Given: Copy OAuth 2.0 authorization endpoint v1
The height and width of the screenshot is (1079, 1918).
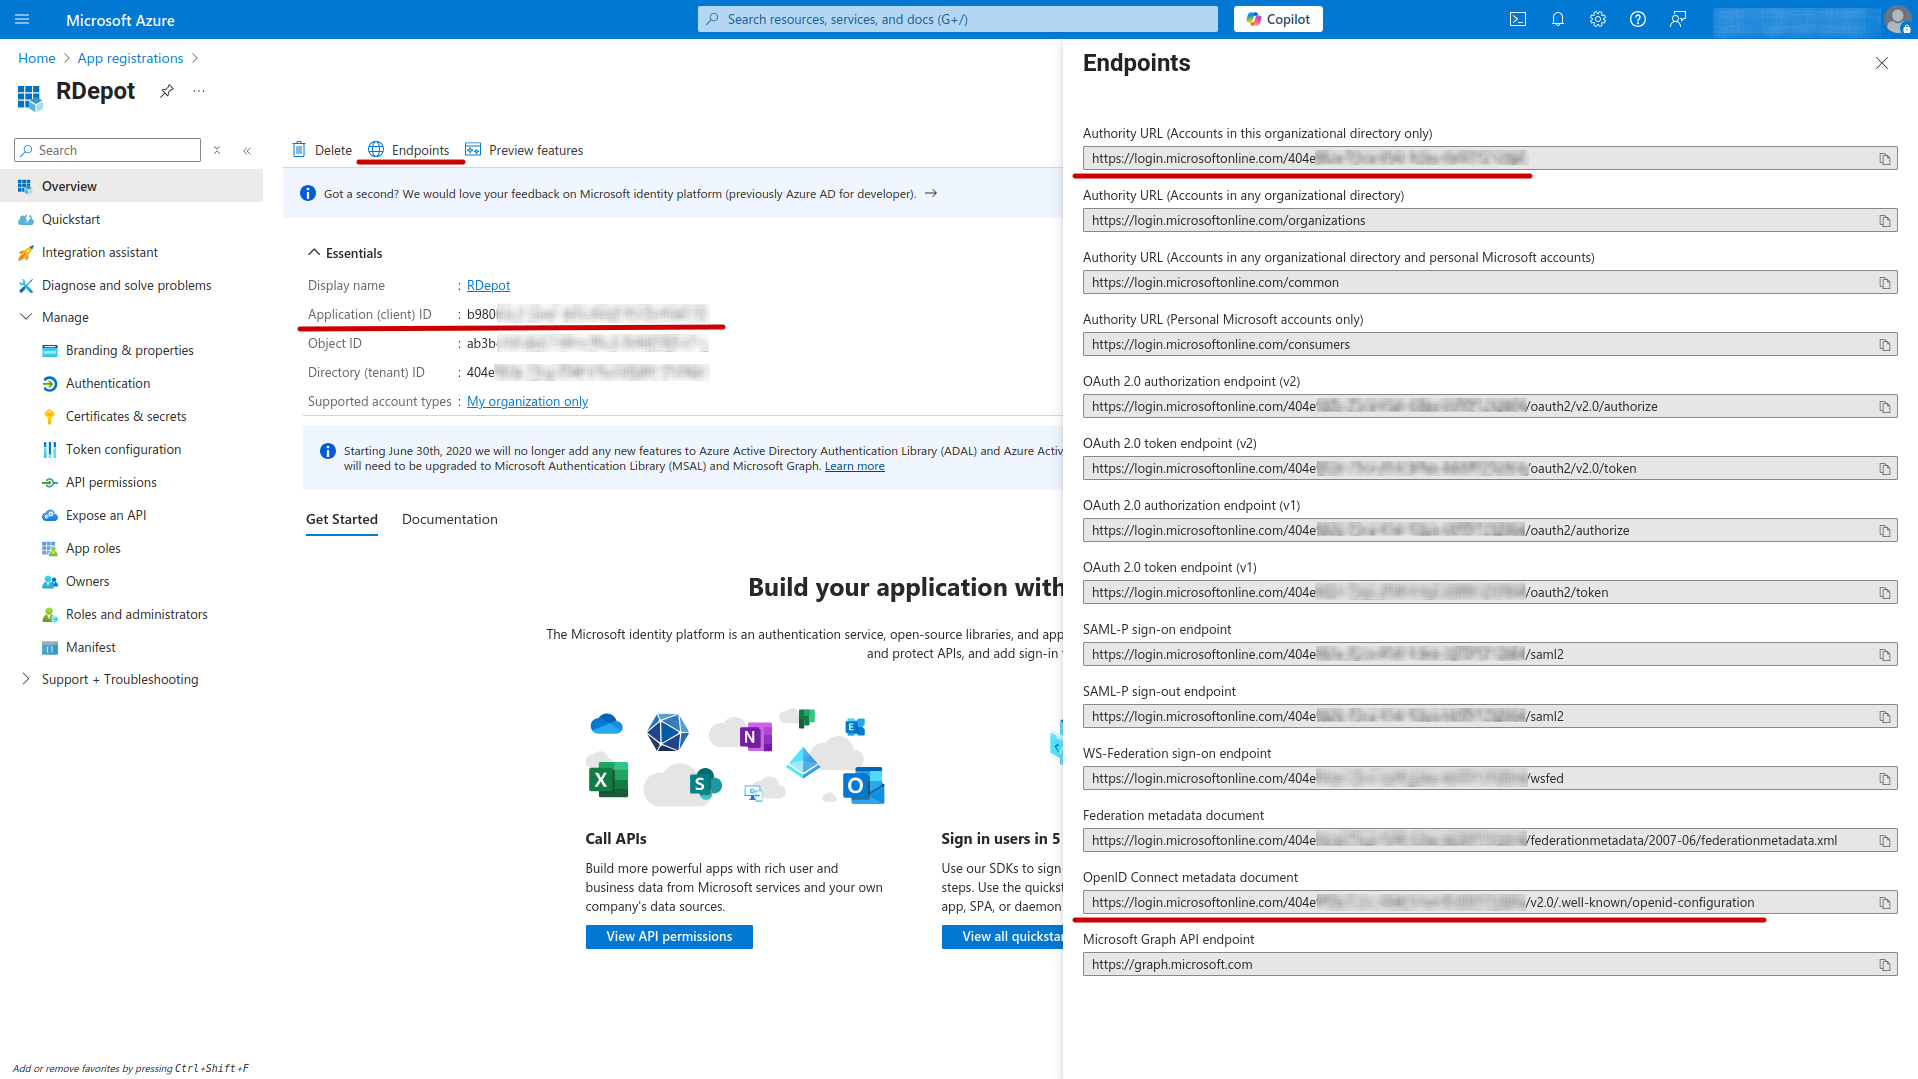Looking at the screenshot, I should pos(1884,530).
